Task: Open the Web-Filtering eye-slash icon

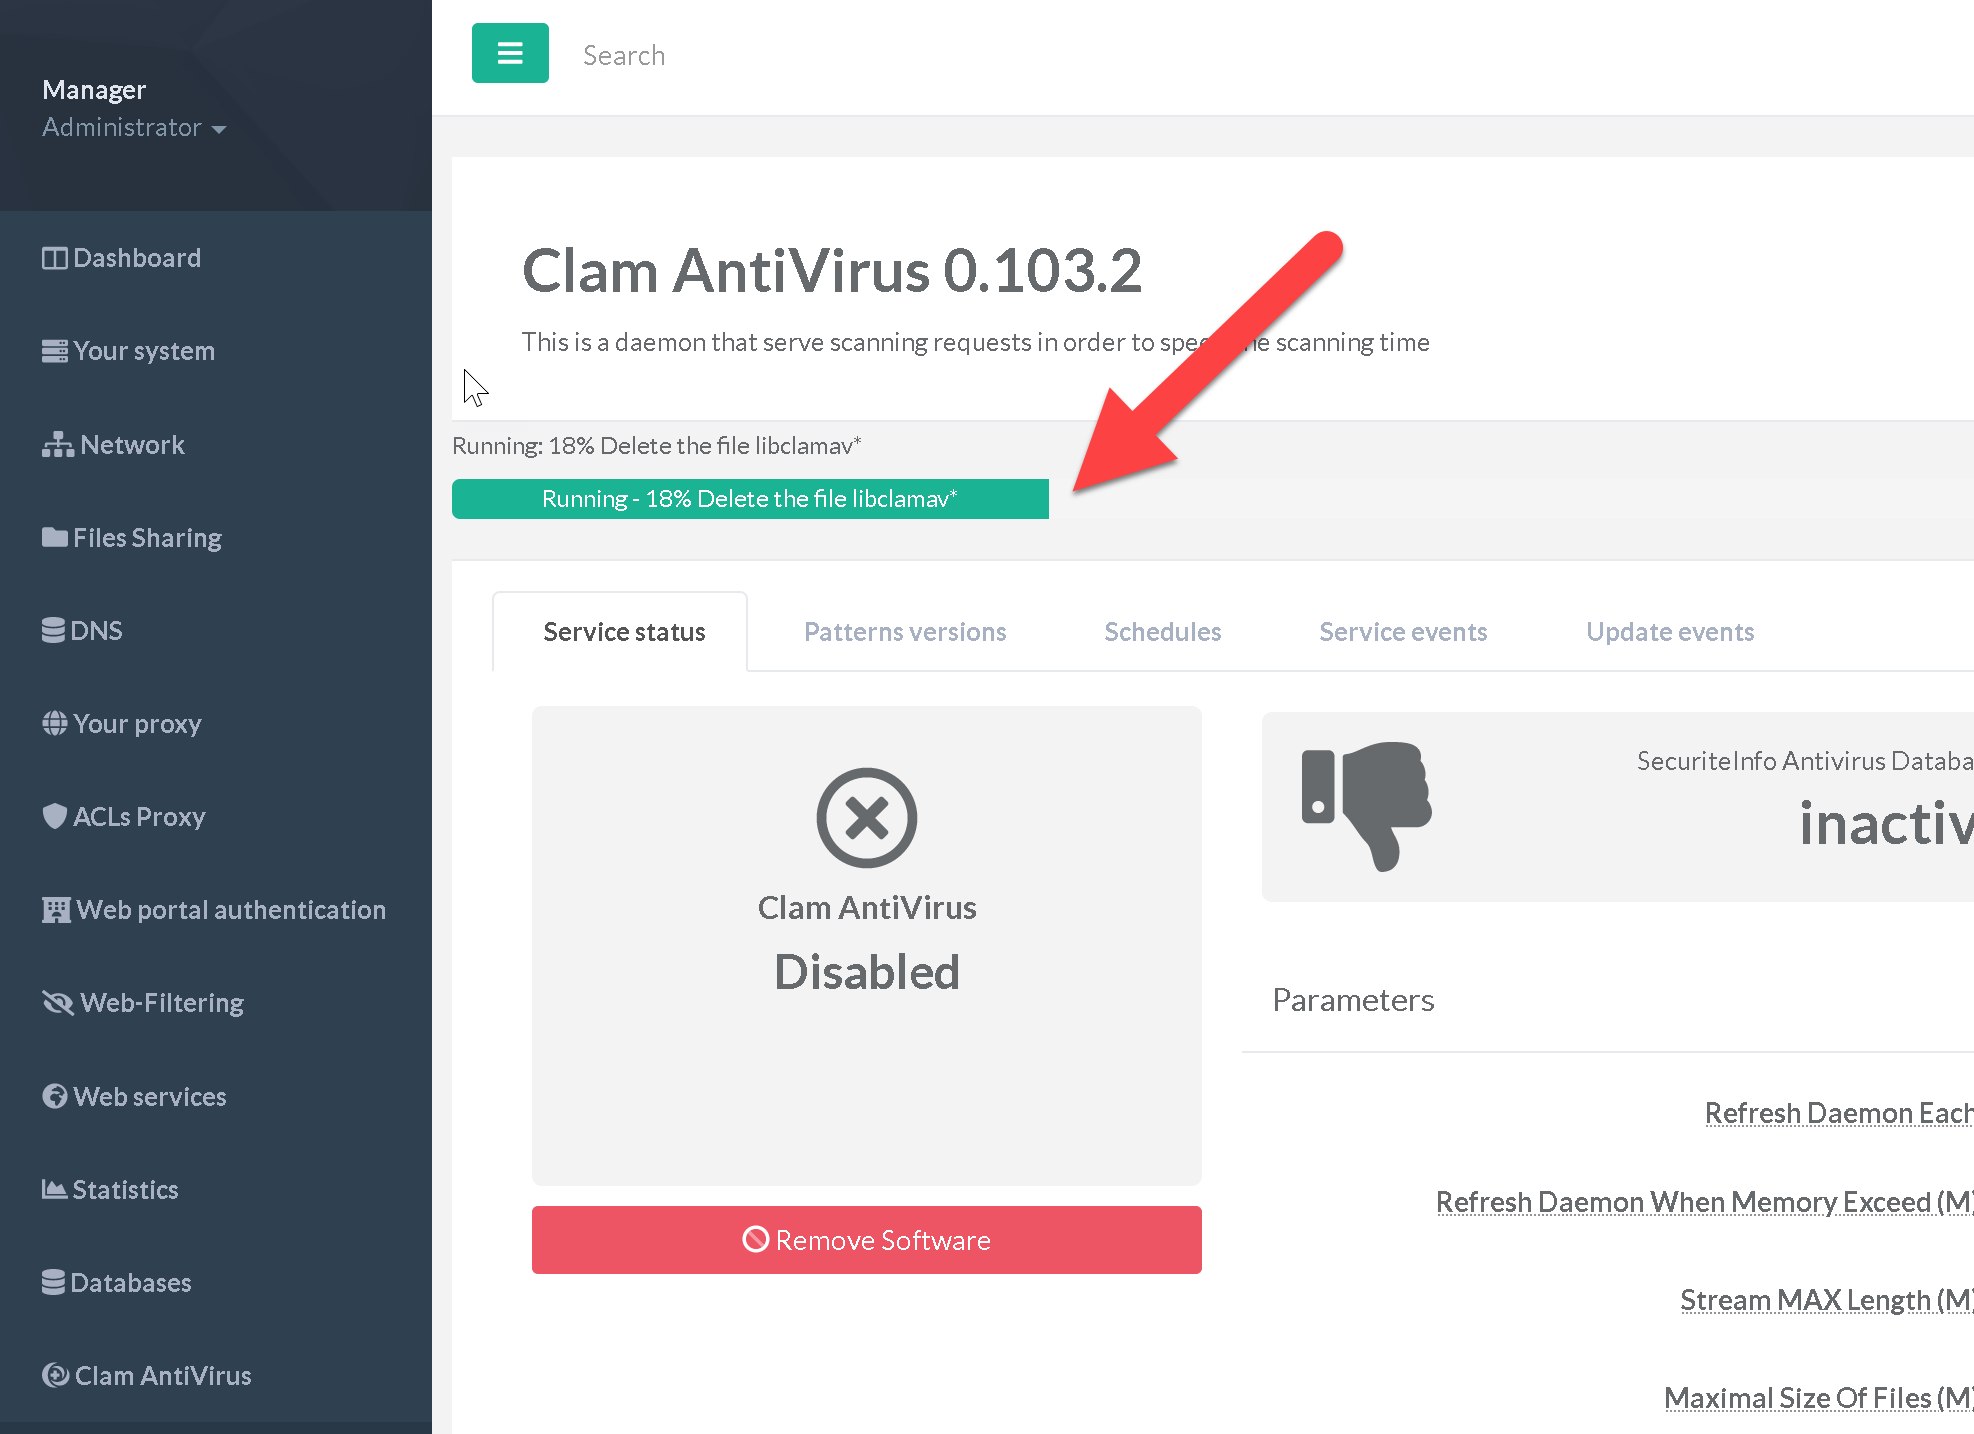Action: (57, 1003)
